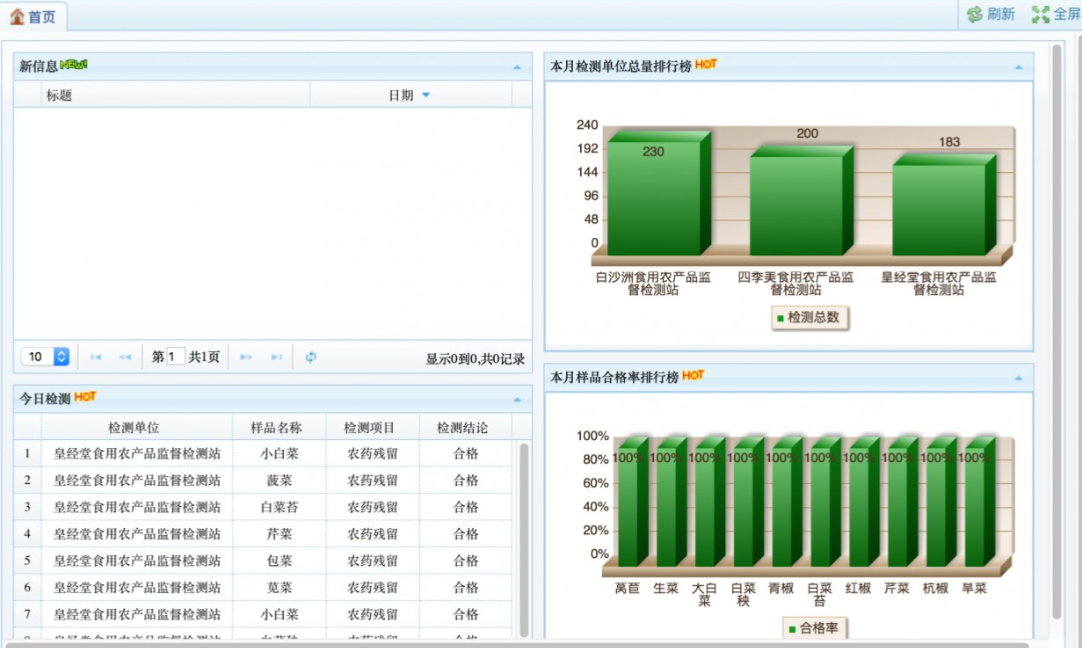Screen dimensions: 1082x648
Task: Collapse the 本月样品合格率排行榜 panel
Action: point(1019,378)
